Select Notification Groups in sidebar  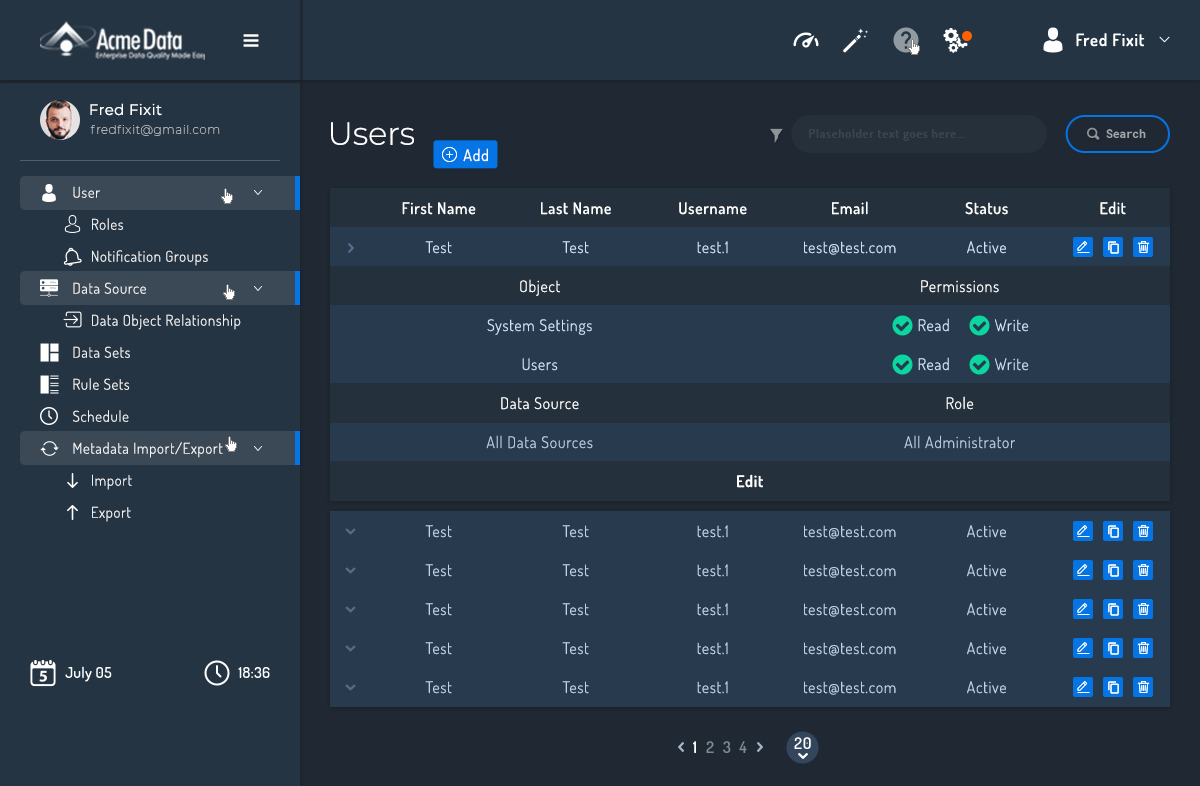(149, 257)
